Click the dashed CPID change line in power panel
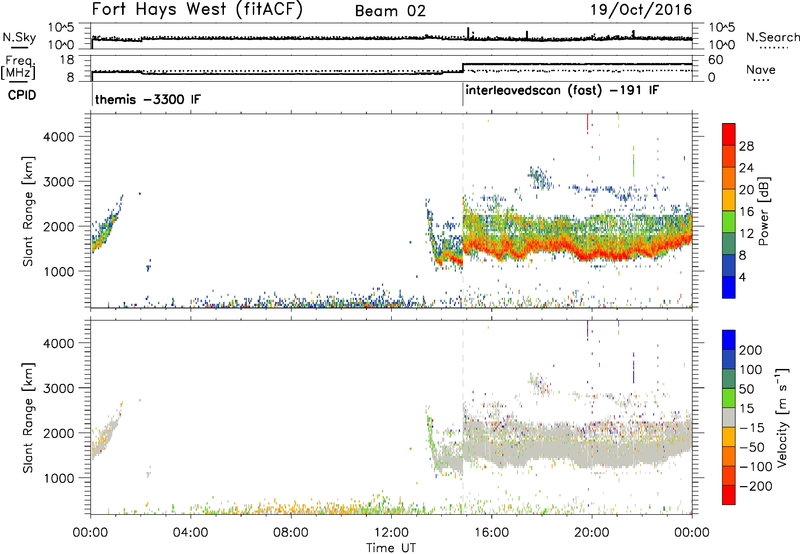This screenshot has height=554, width=800. point(463,211)
